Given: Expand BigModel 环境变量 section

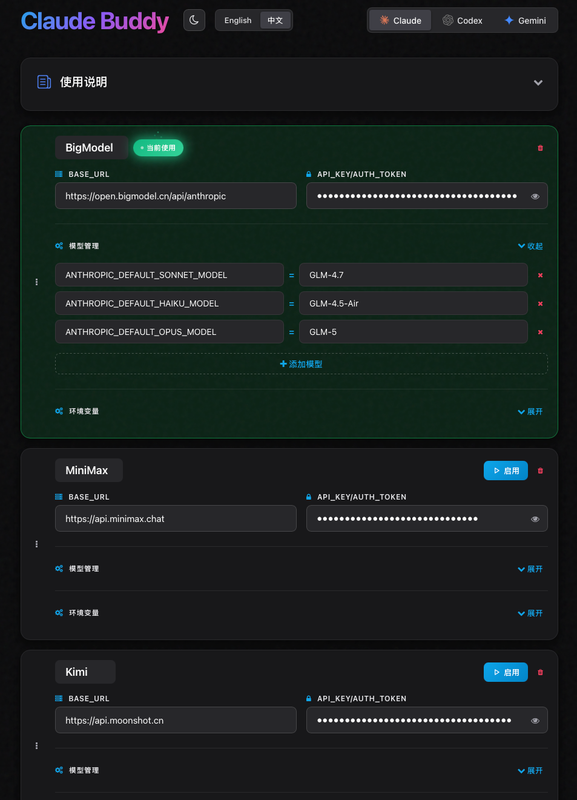Looking at the screenshot, I should [530, 411].
